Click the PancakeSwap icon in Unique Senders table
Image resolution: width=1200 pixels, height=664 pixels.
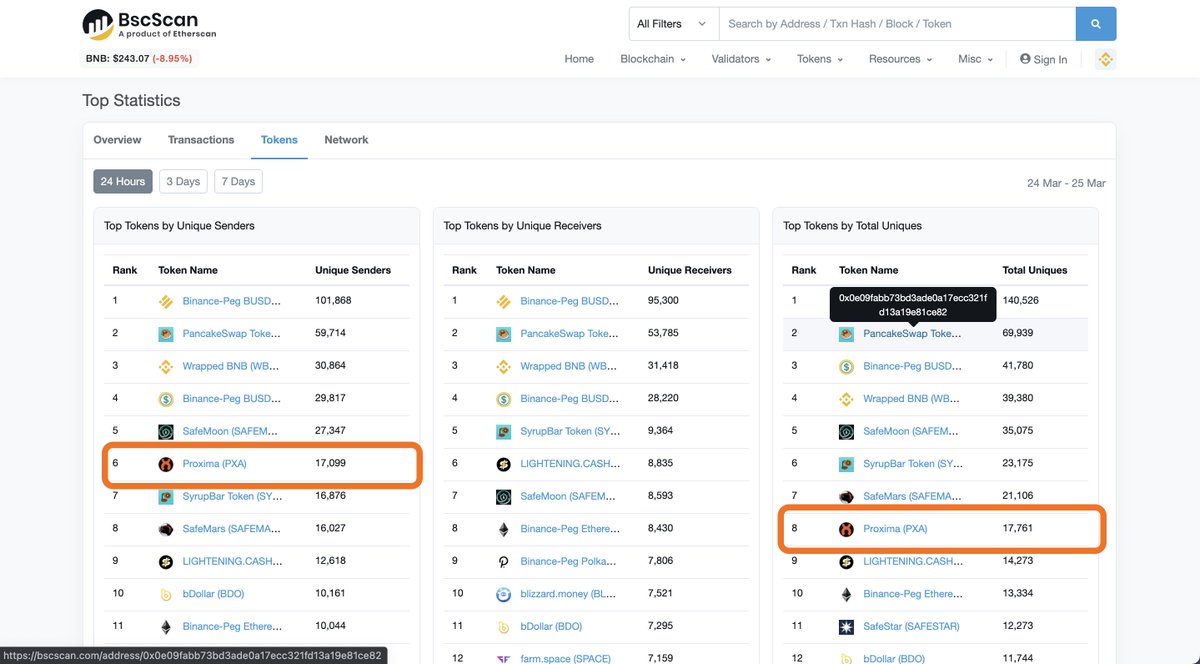coord(166,333)
